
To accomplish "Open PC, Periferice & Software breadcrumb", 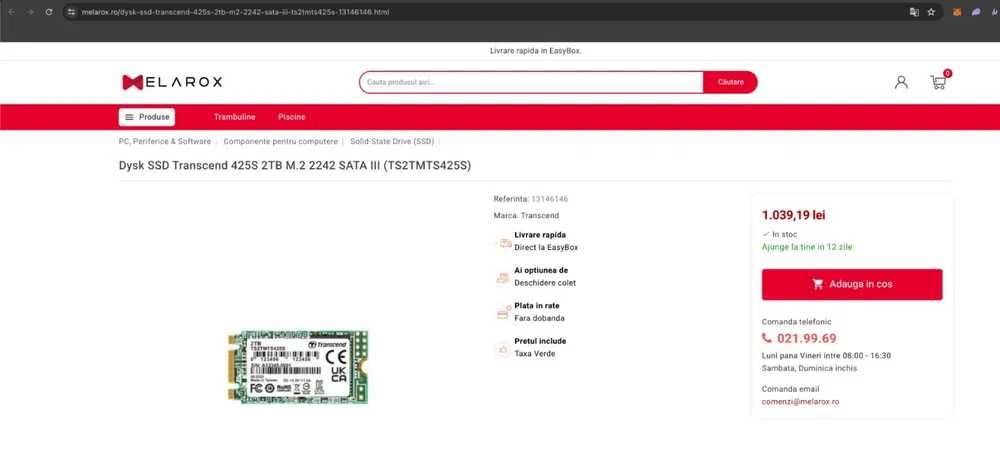I will (165, 142).
